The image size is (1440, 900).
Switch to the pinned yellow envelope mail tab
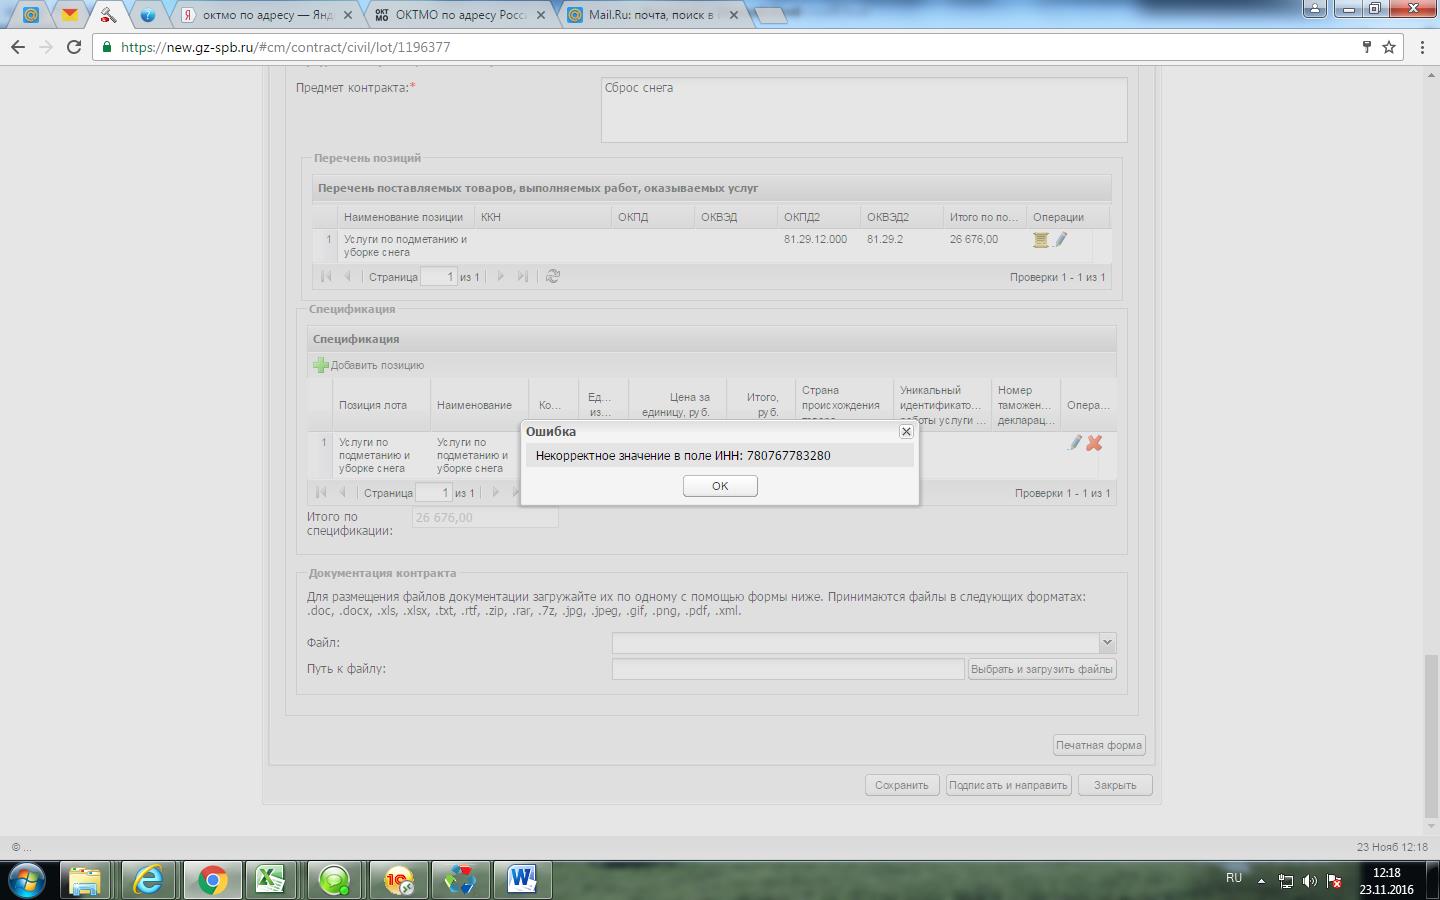click(x=69, y=15)
